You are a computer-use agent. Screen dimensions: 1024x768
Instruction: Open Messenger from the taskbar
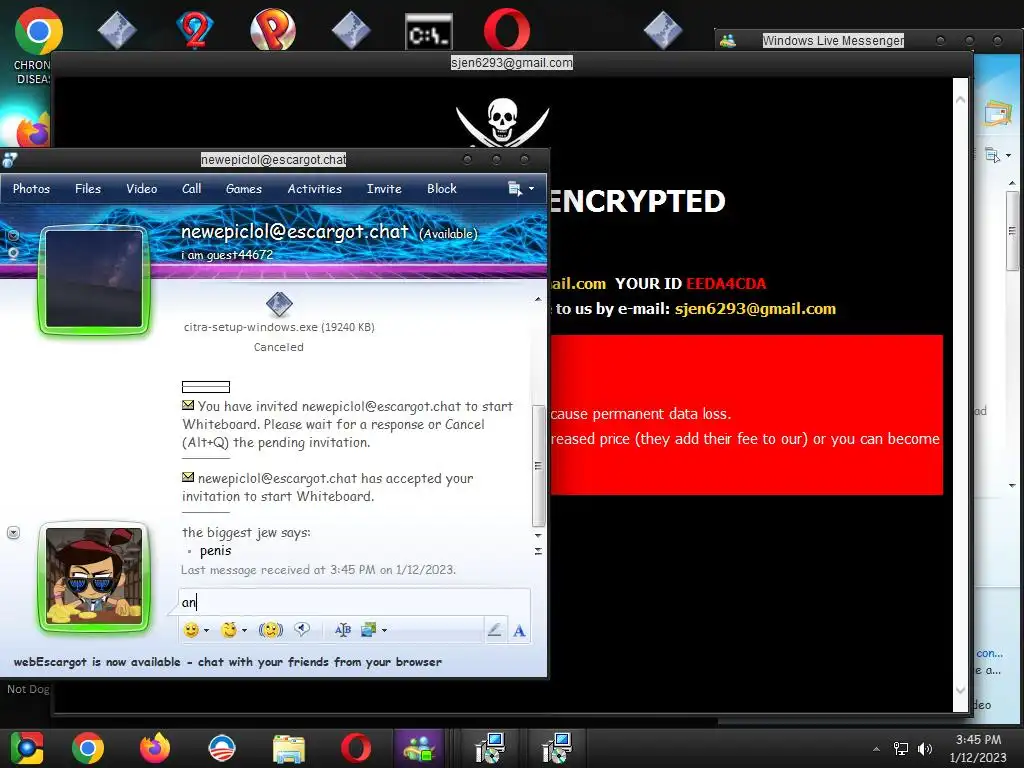[419, 748]
